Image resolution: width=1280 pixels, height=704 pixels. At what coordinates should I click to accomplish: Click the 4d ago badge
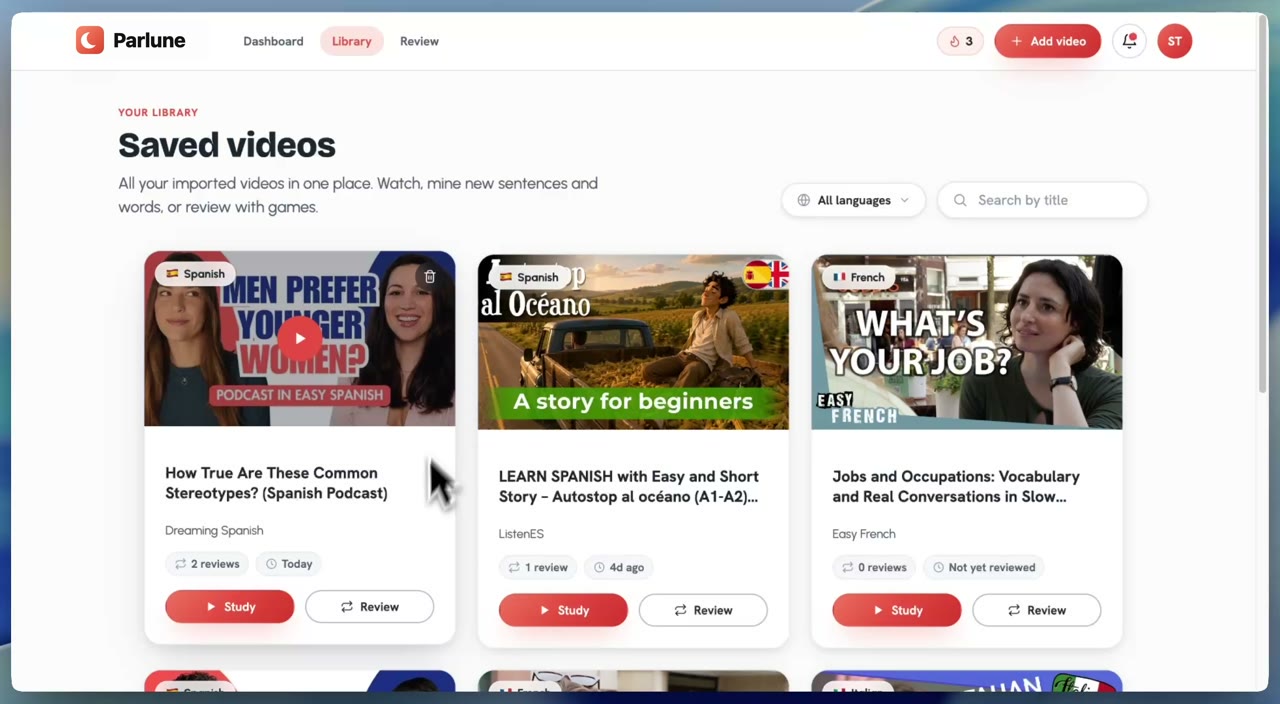point(619,567)
